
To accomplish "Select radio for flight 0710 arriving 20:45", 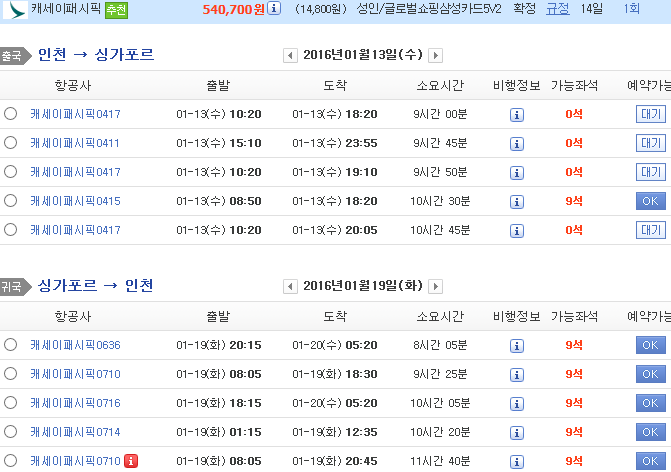I will pyautogui.click(x=10, y=460).
